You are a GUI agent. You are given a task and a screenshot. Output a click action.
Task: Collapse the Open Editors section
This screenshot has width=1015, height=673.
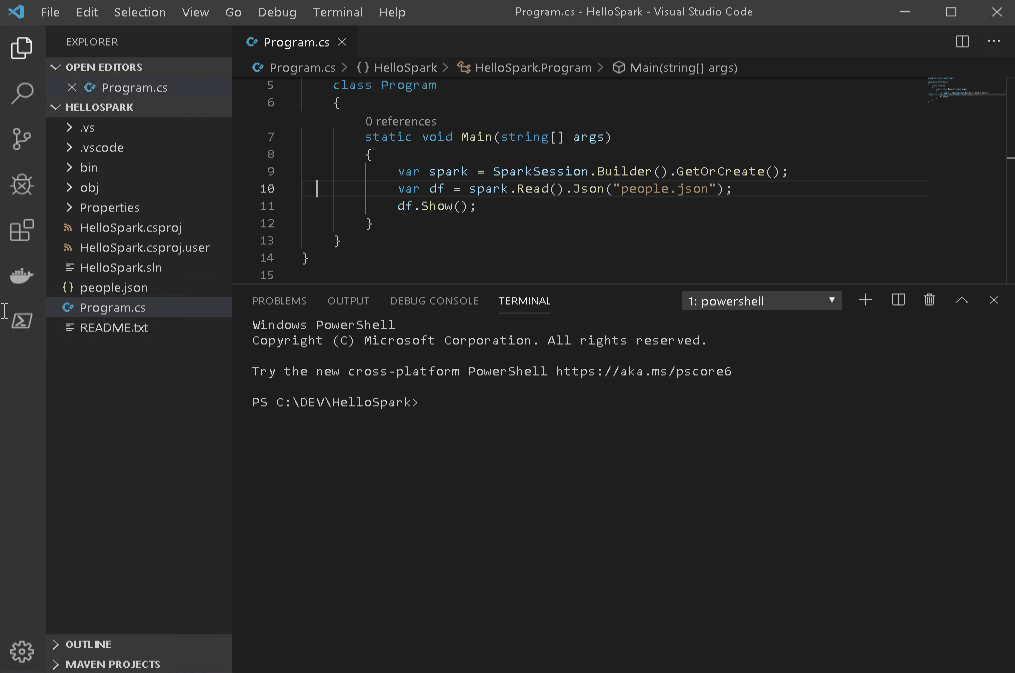pos(56,67)
